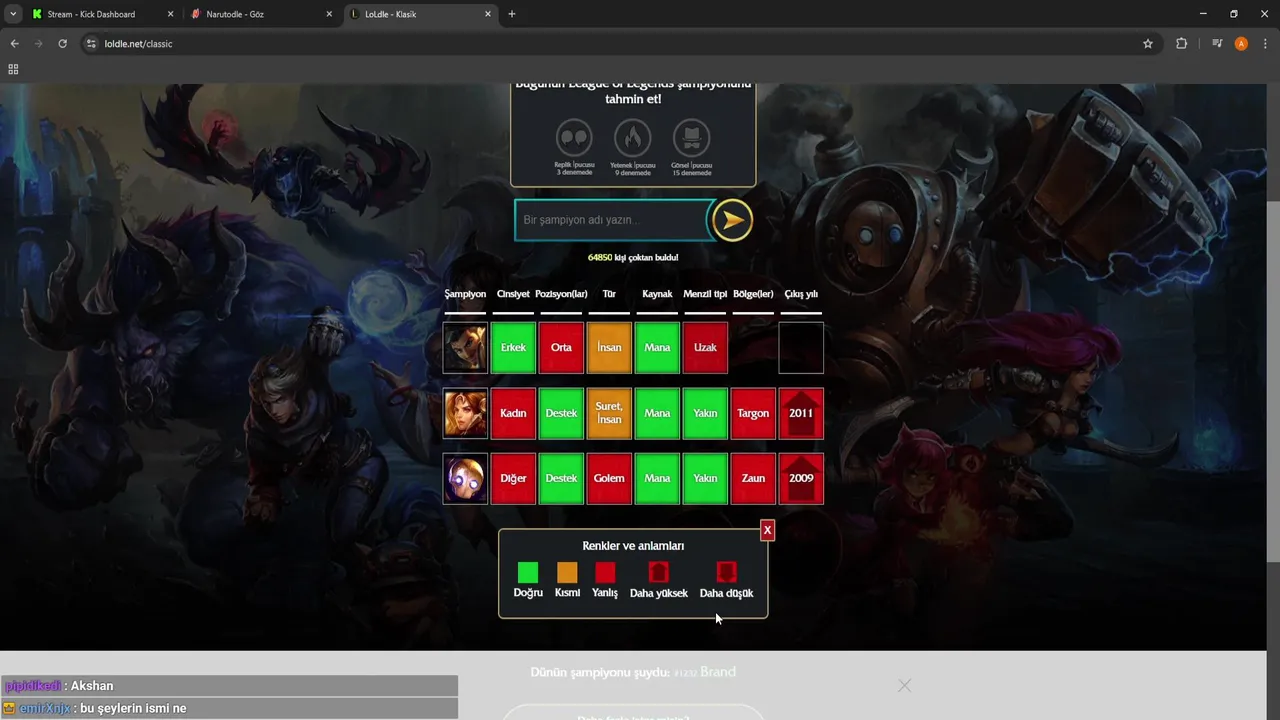Click the red Targon cell

click(753, 413)
